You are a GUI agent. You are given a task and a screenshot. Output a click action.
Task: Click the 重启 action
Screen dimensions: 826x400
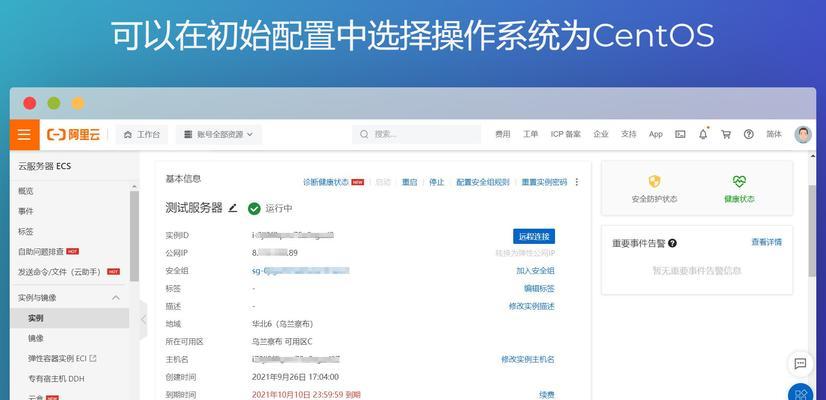[x=409, y=182]
